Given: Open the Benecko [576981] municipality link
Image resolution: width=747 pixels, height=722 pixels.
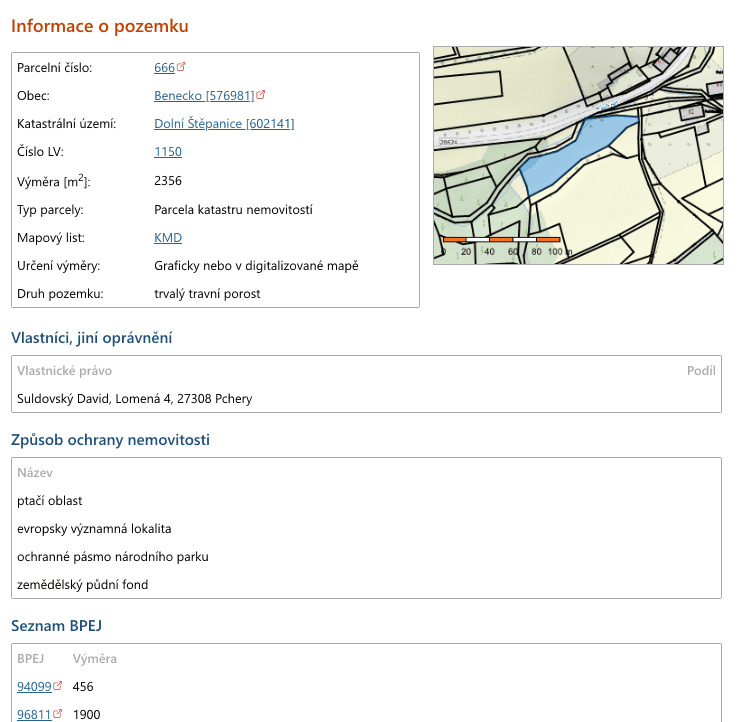Looking at the screenshot, I should 204,96.
